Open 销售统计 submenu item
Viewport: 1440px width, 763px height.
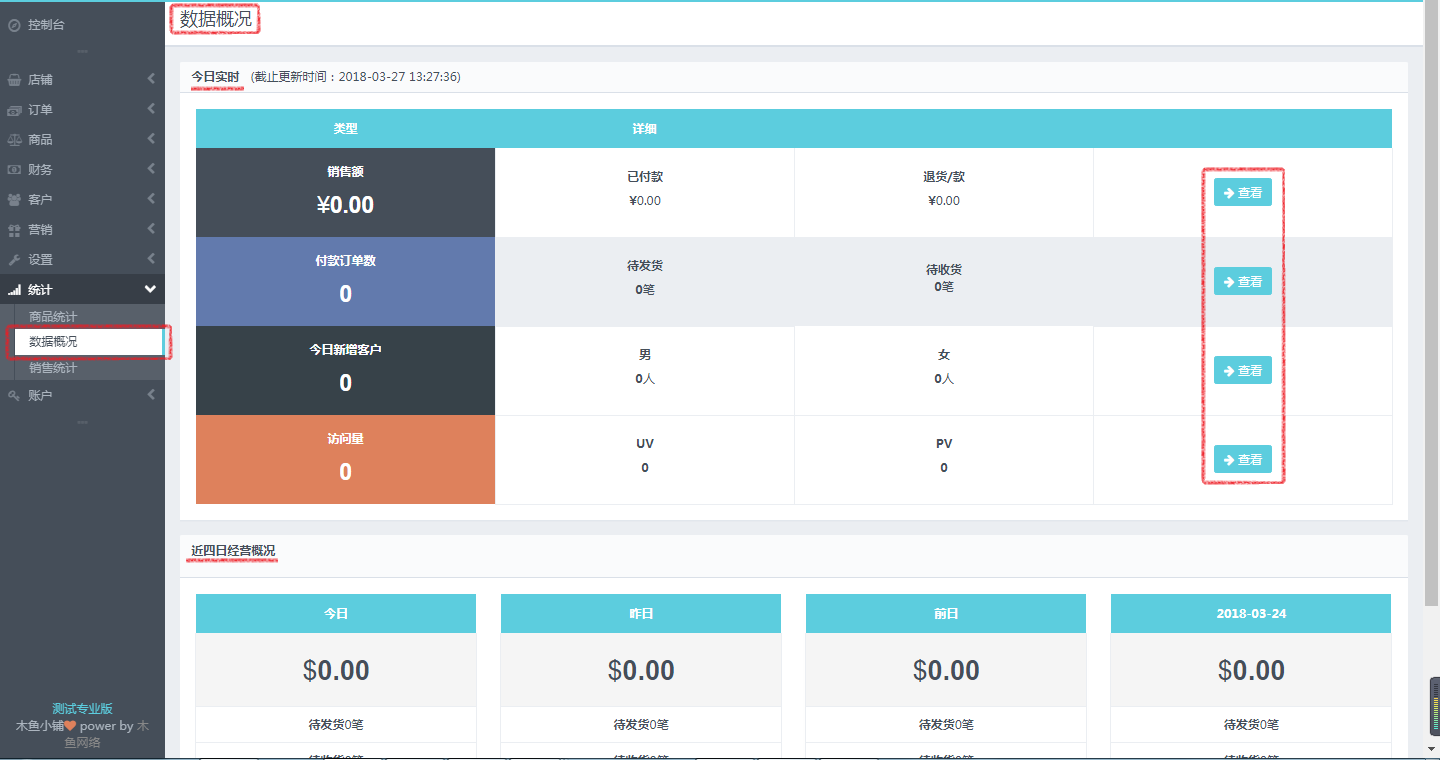click(x=53, y=368)
